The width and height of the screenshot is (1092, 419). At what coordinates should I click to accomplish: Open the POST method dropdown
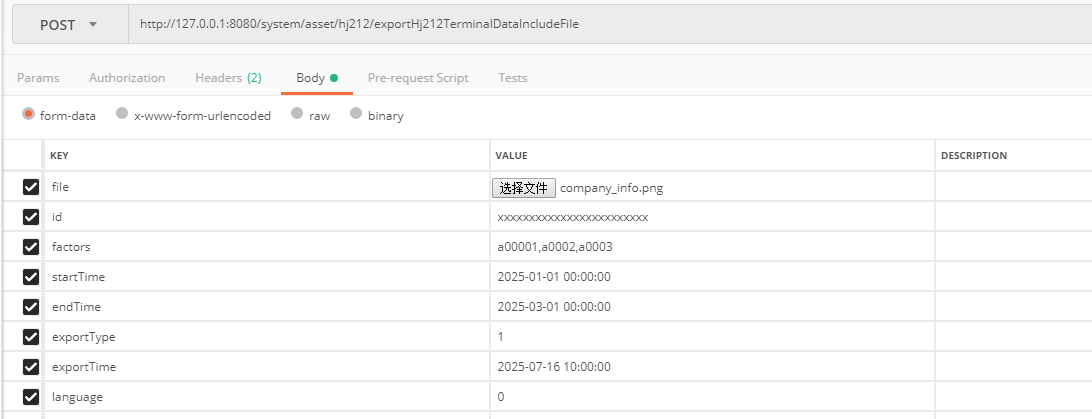tap(69, 26)
